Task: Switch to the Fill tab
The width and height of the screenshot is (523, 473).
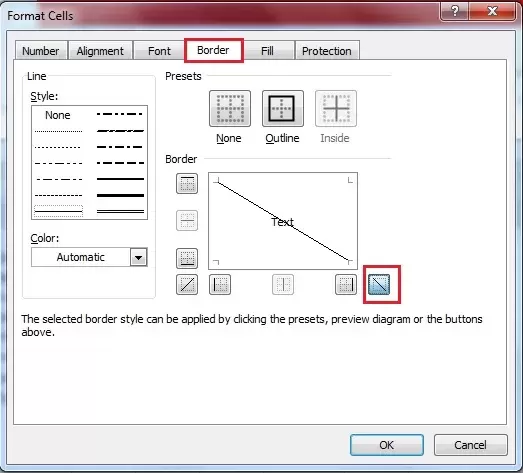Action: click(x=267, y=51)
